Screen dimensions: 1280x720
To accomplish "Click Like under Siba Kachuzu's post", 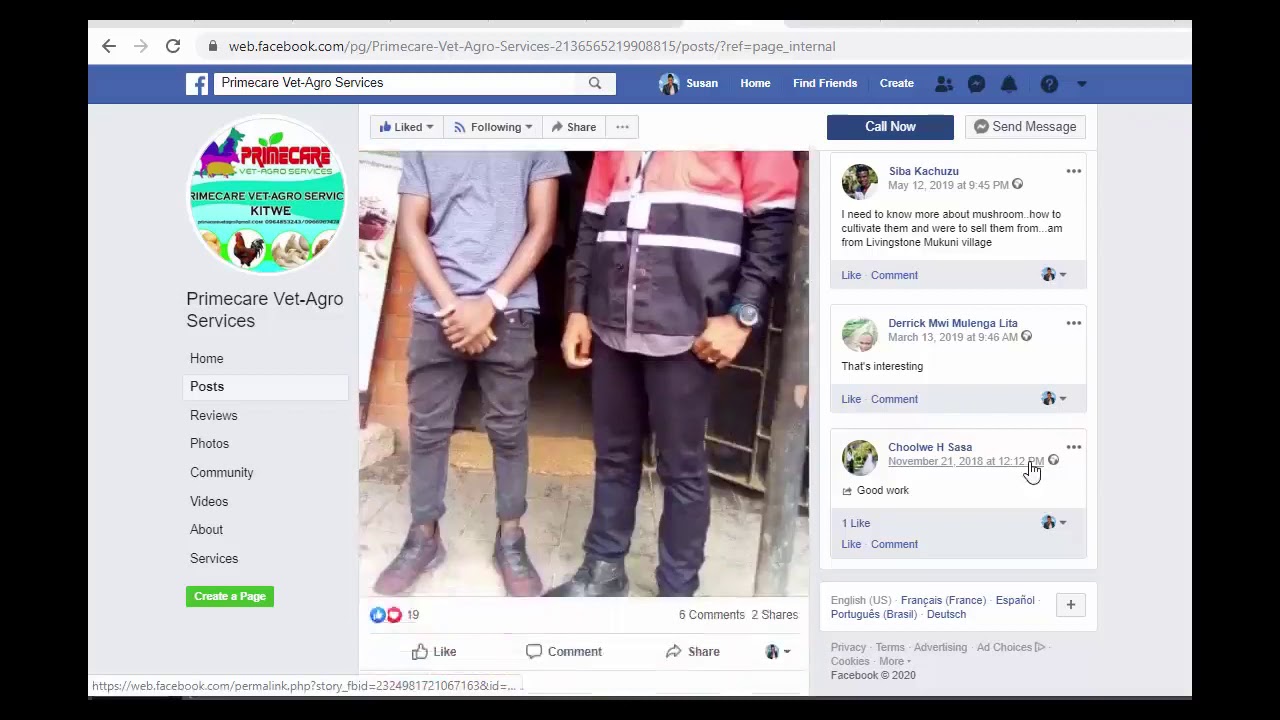I will 851,275.
